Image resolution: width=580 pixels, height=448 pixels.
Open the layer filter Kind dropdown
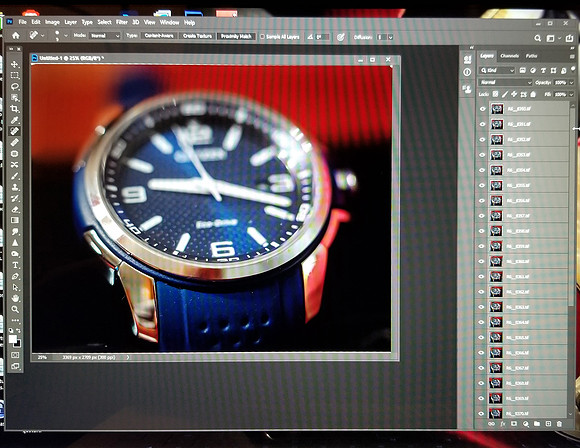click(497, 70)
